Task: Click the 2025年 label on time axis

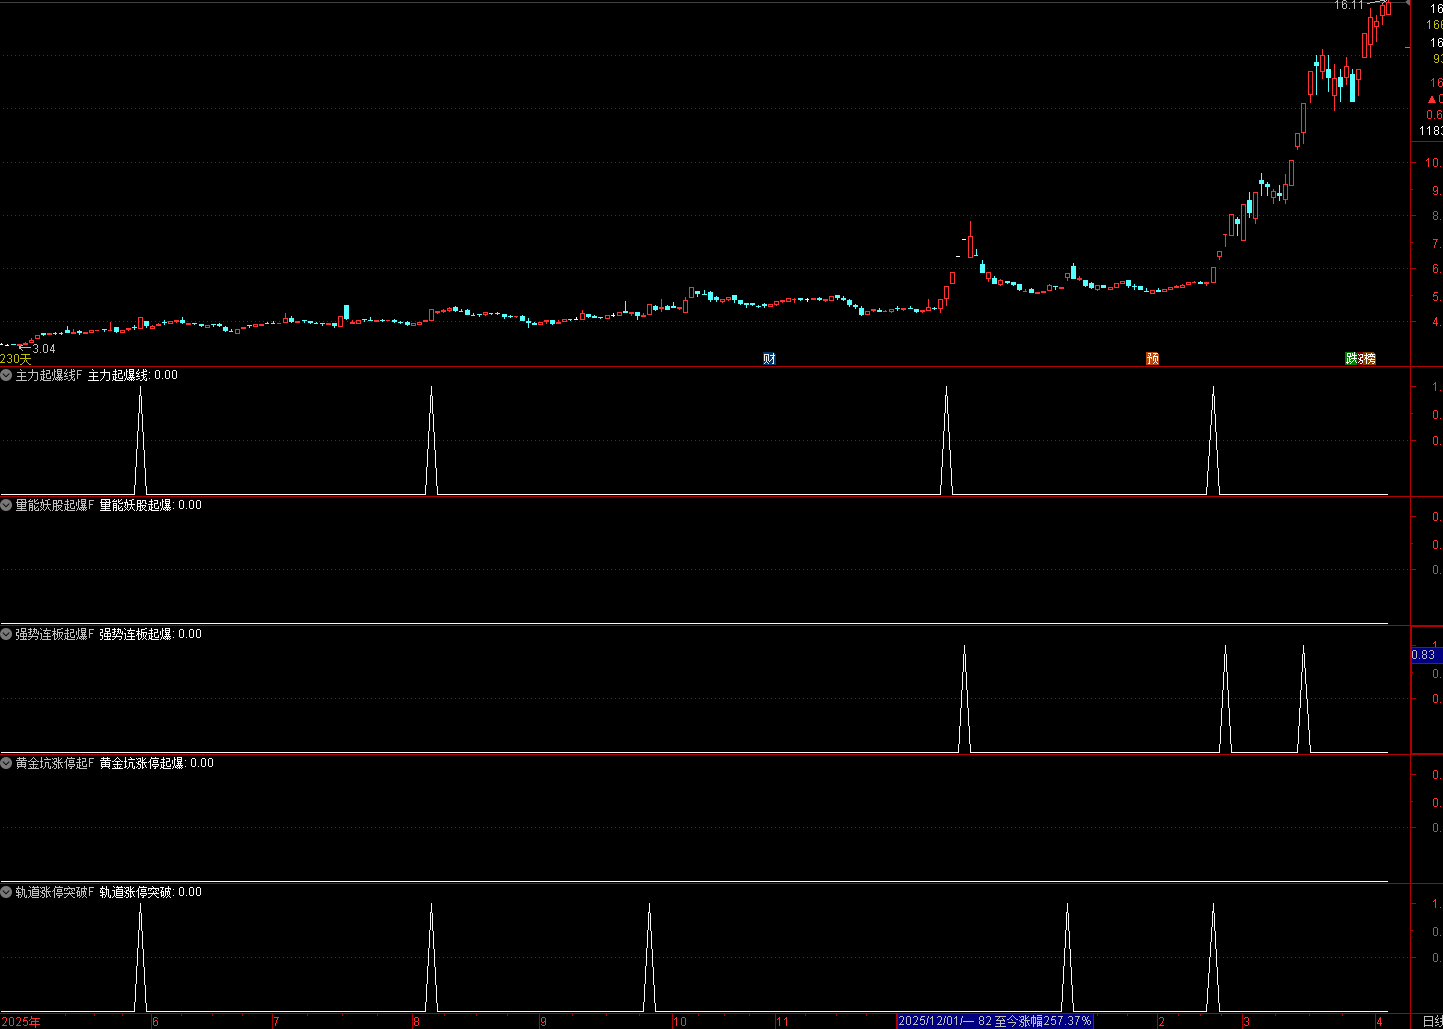Action: pos(21,1022)
